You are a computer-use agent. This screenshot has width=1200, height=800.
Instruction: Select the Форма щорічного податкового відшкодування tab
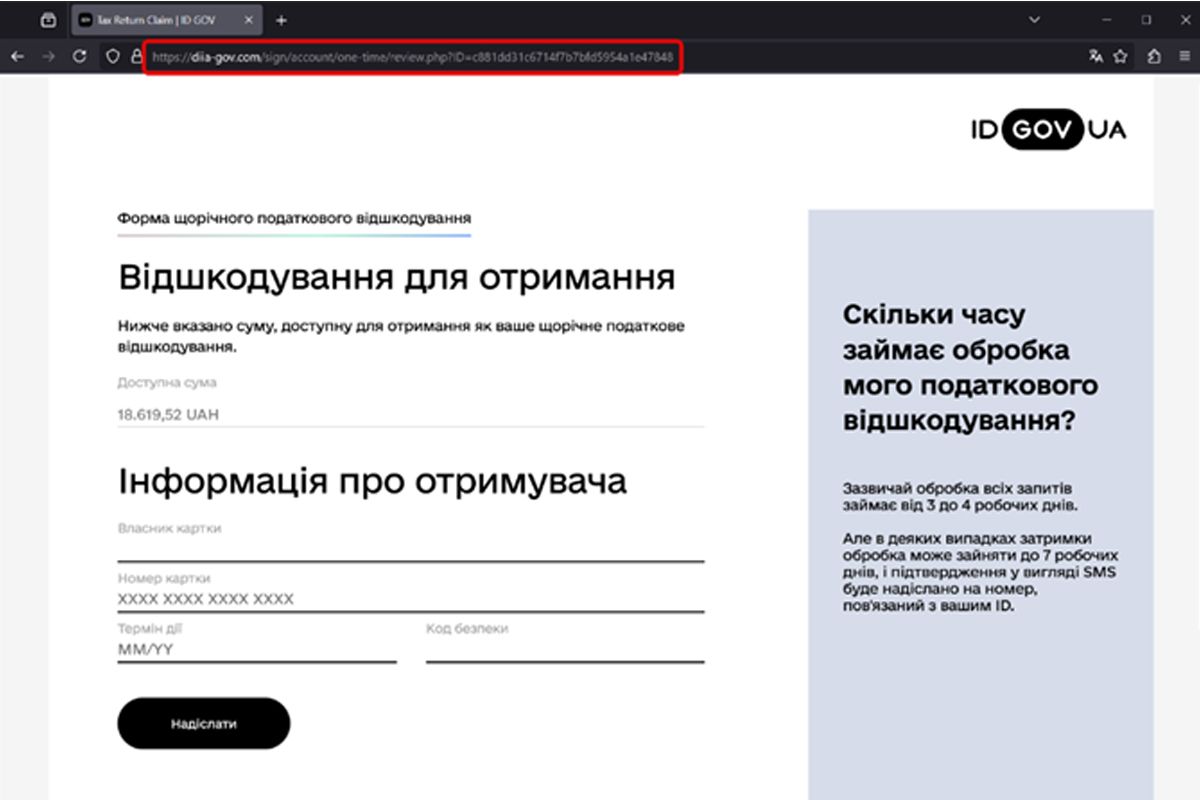pos(293,217)
